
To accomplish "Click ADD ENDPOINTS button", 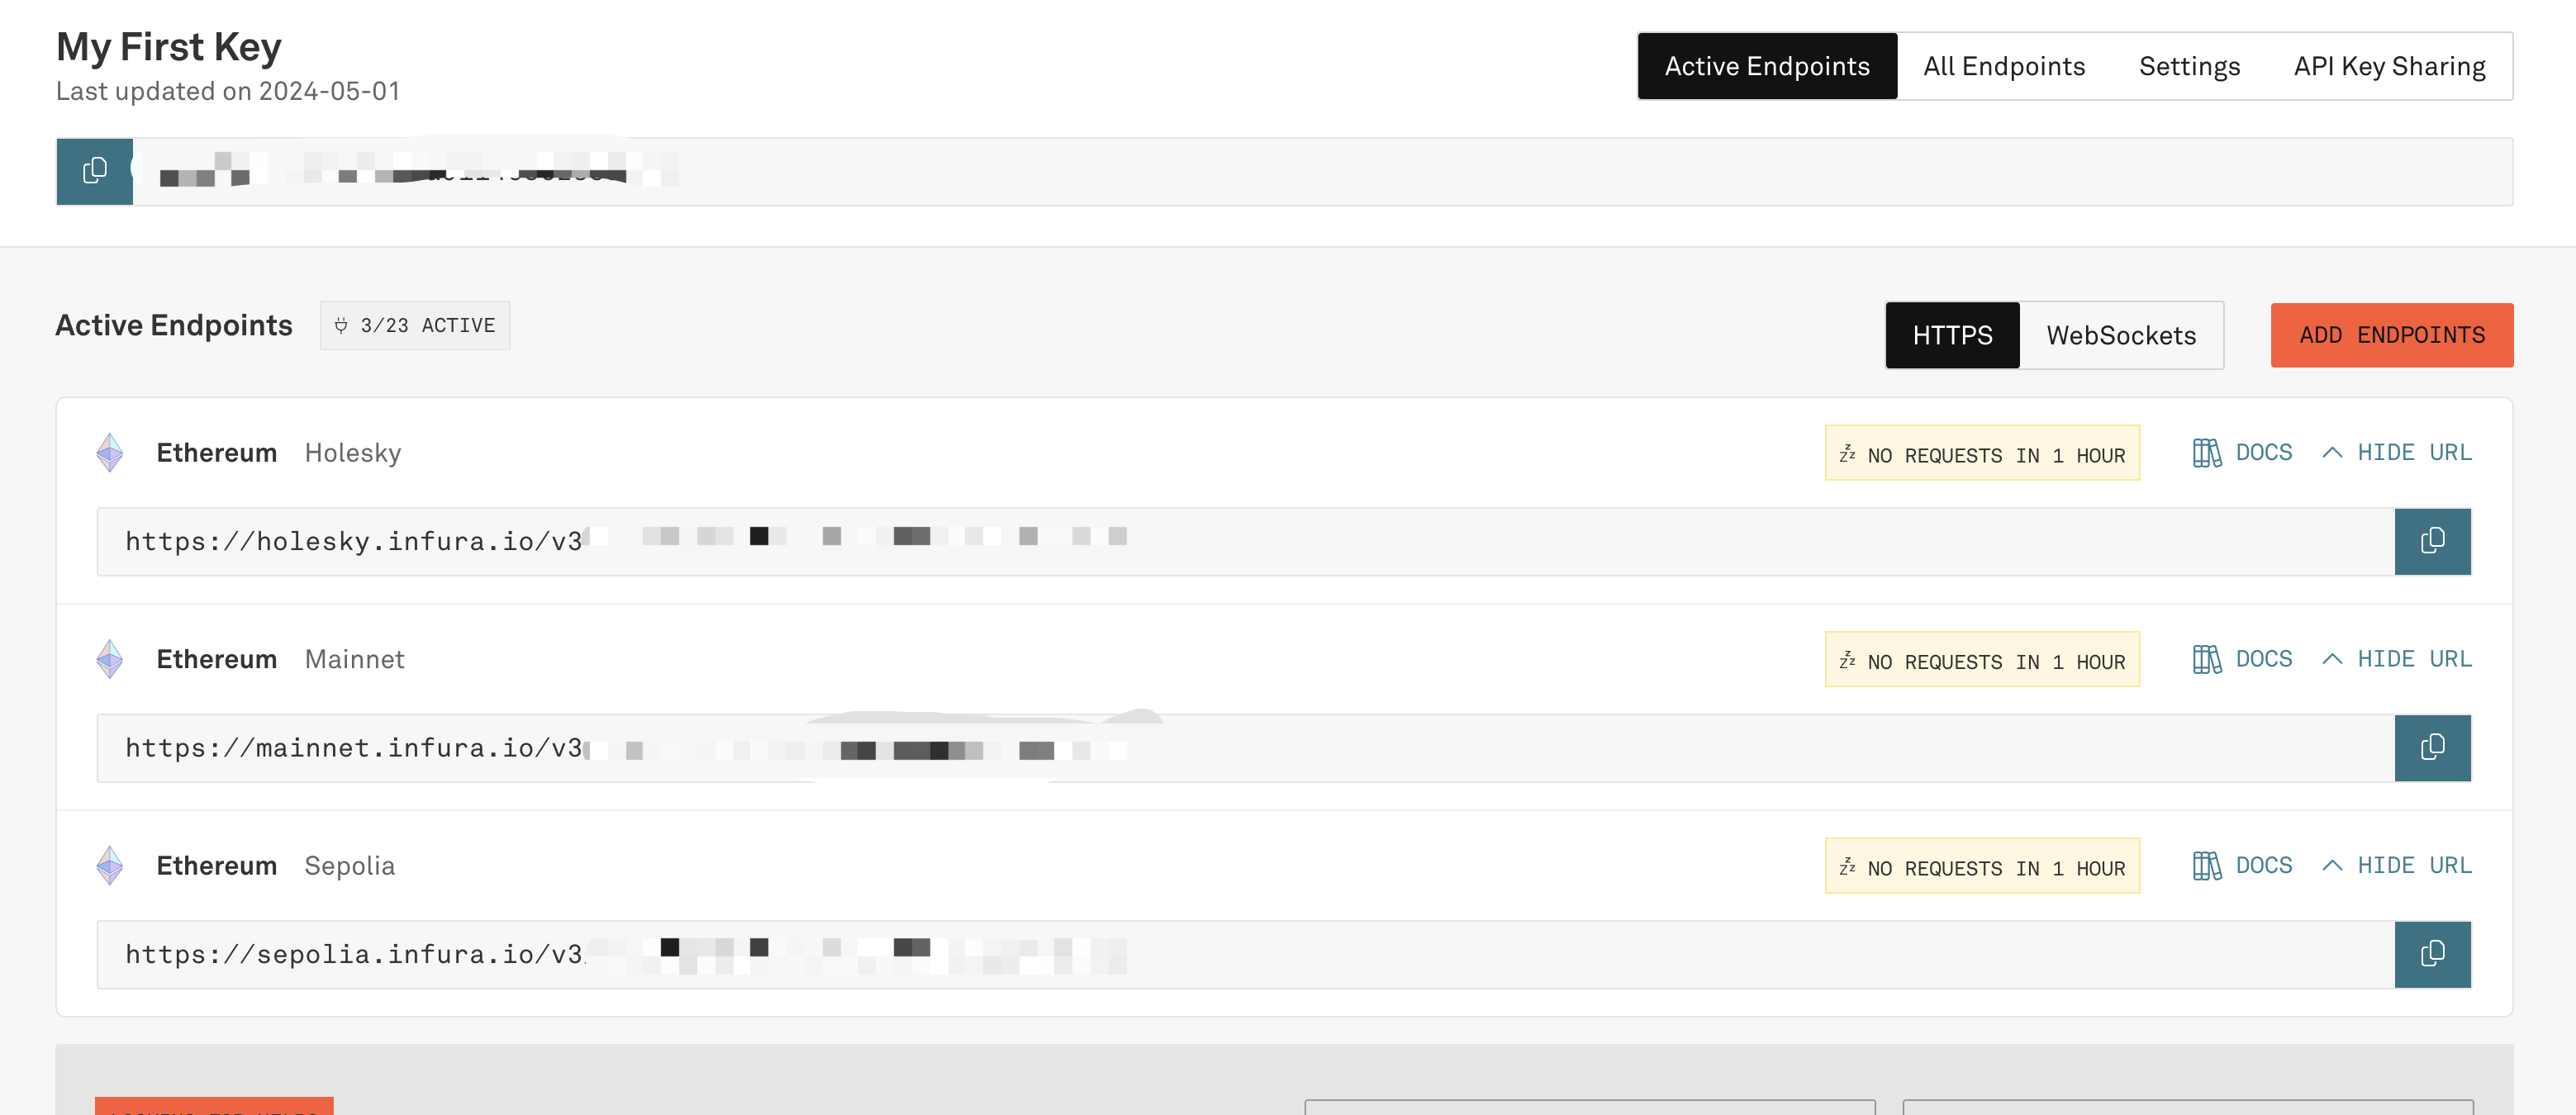I will click(2392, 335).
